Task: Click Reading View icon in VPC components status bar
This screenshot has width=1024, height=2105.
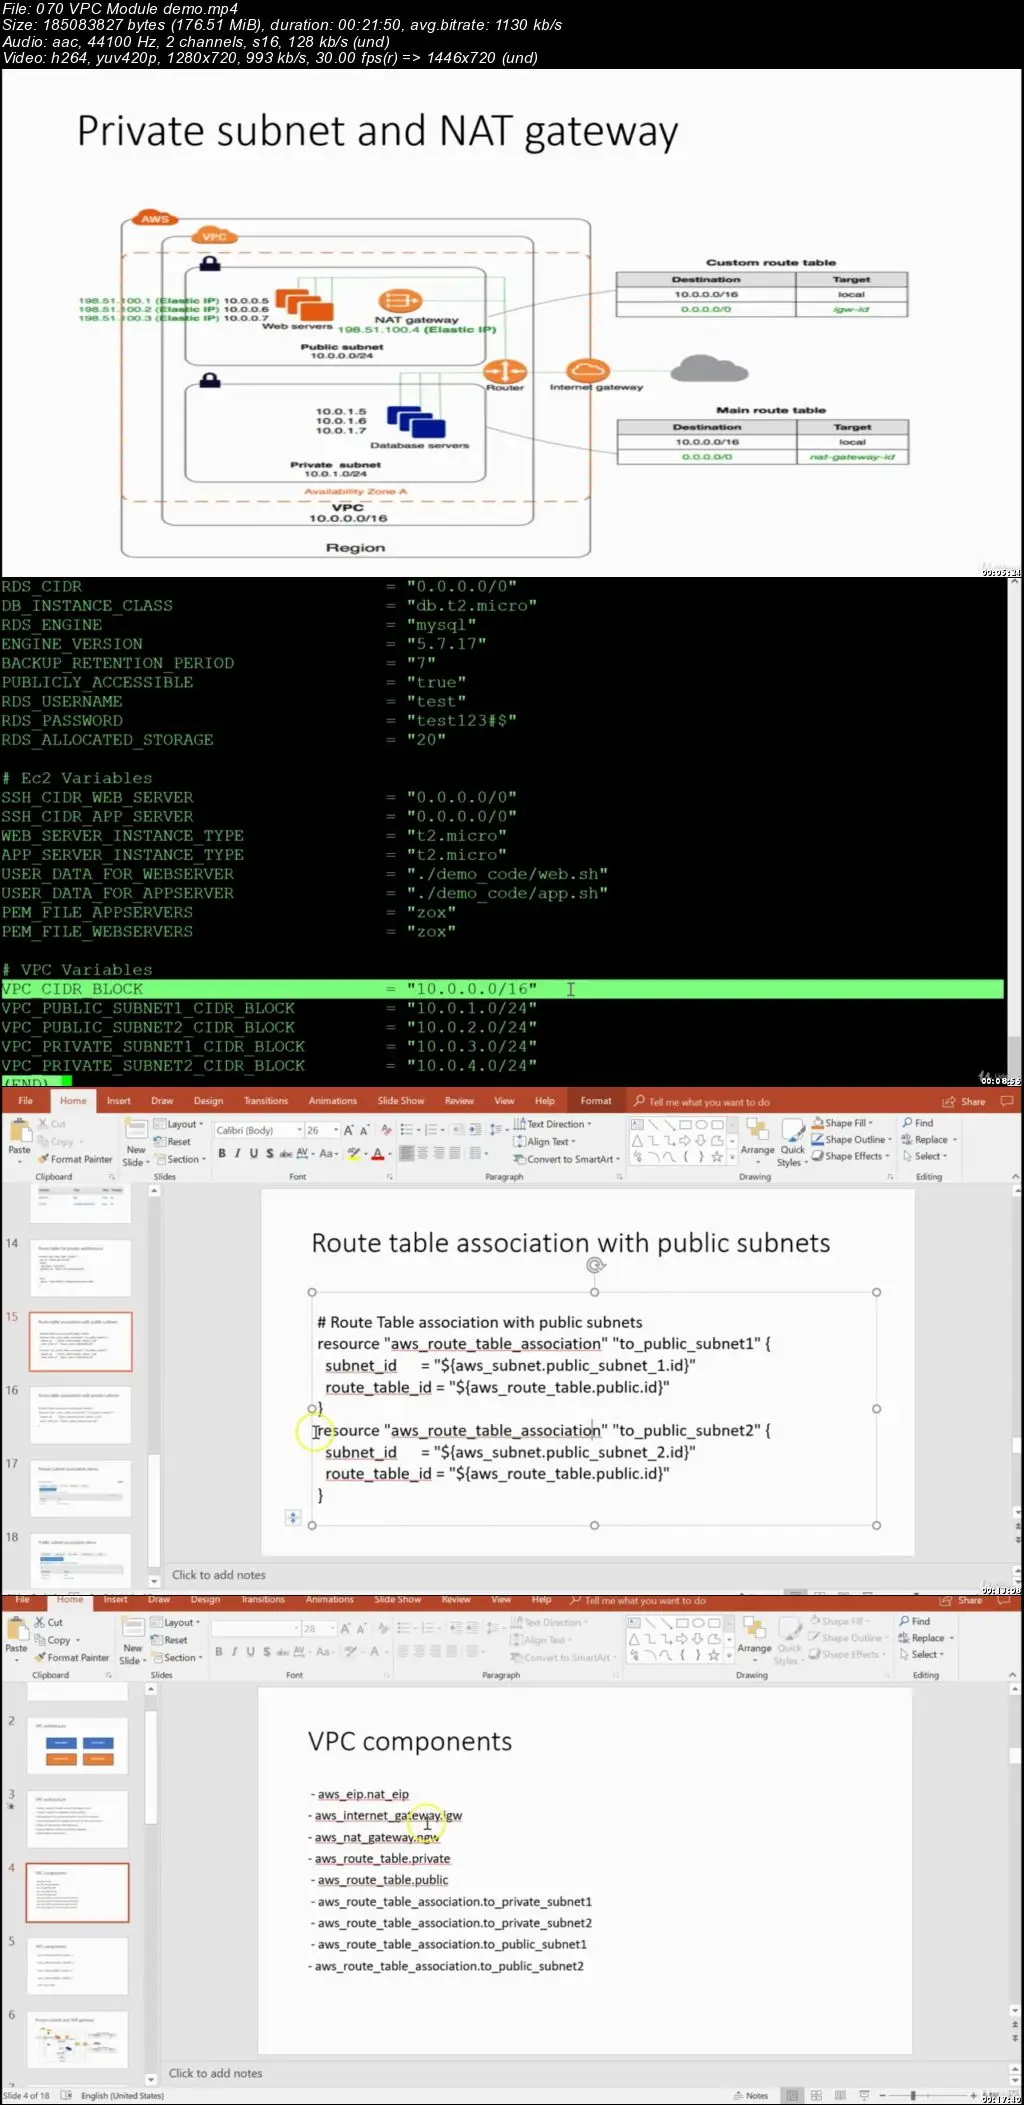Action: 840,2095
